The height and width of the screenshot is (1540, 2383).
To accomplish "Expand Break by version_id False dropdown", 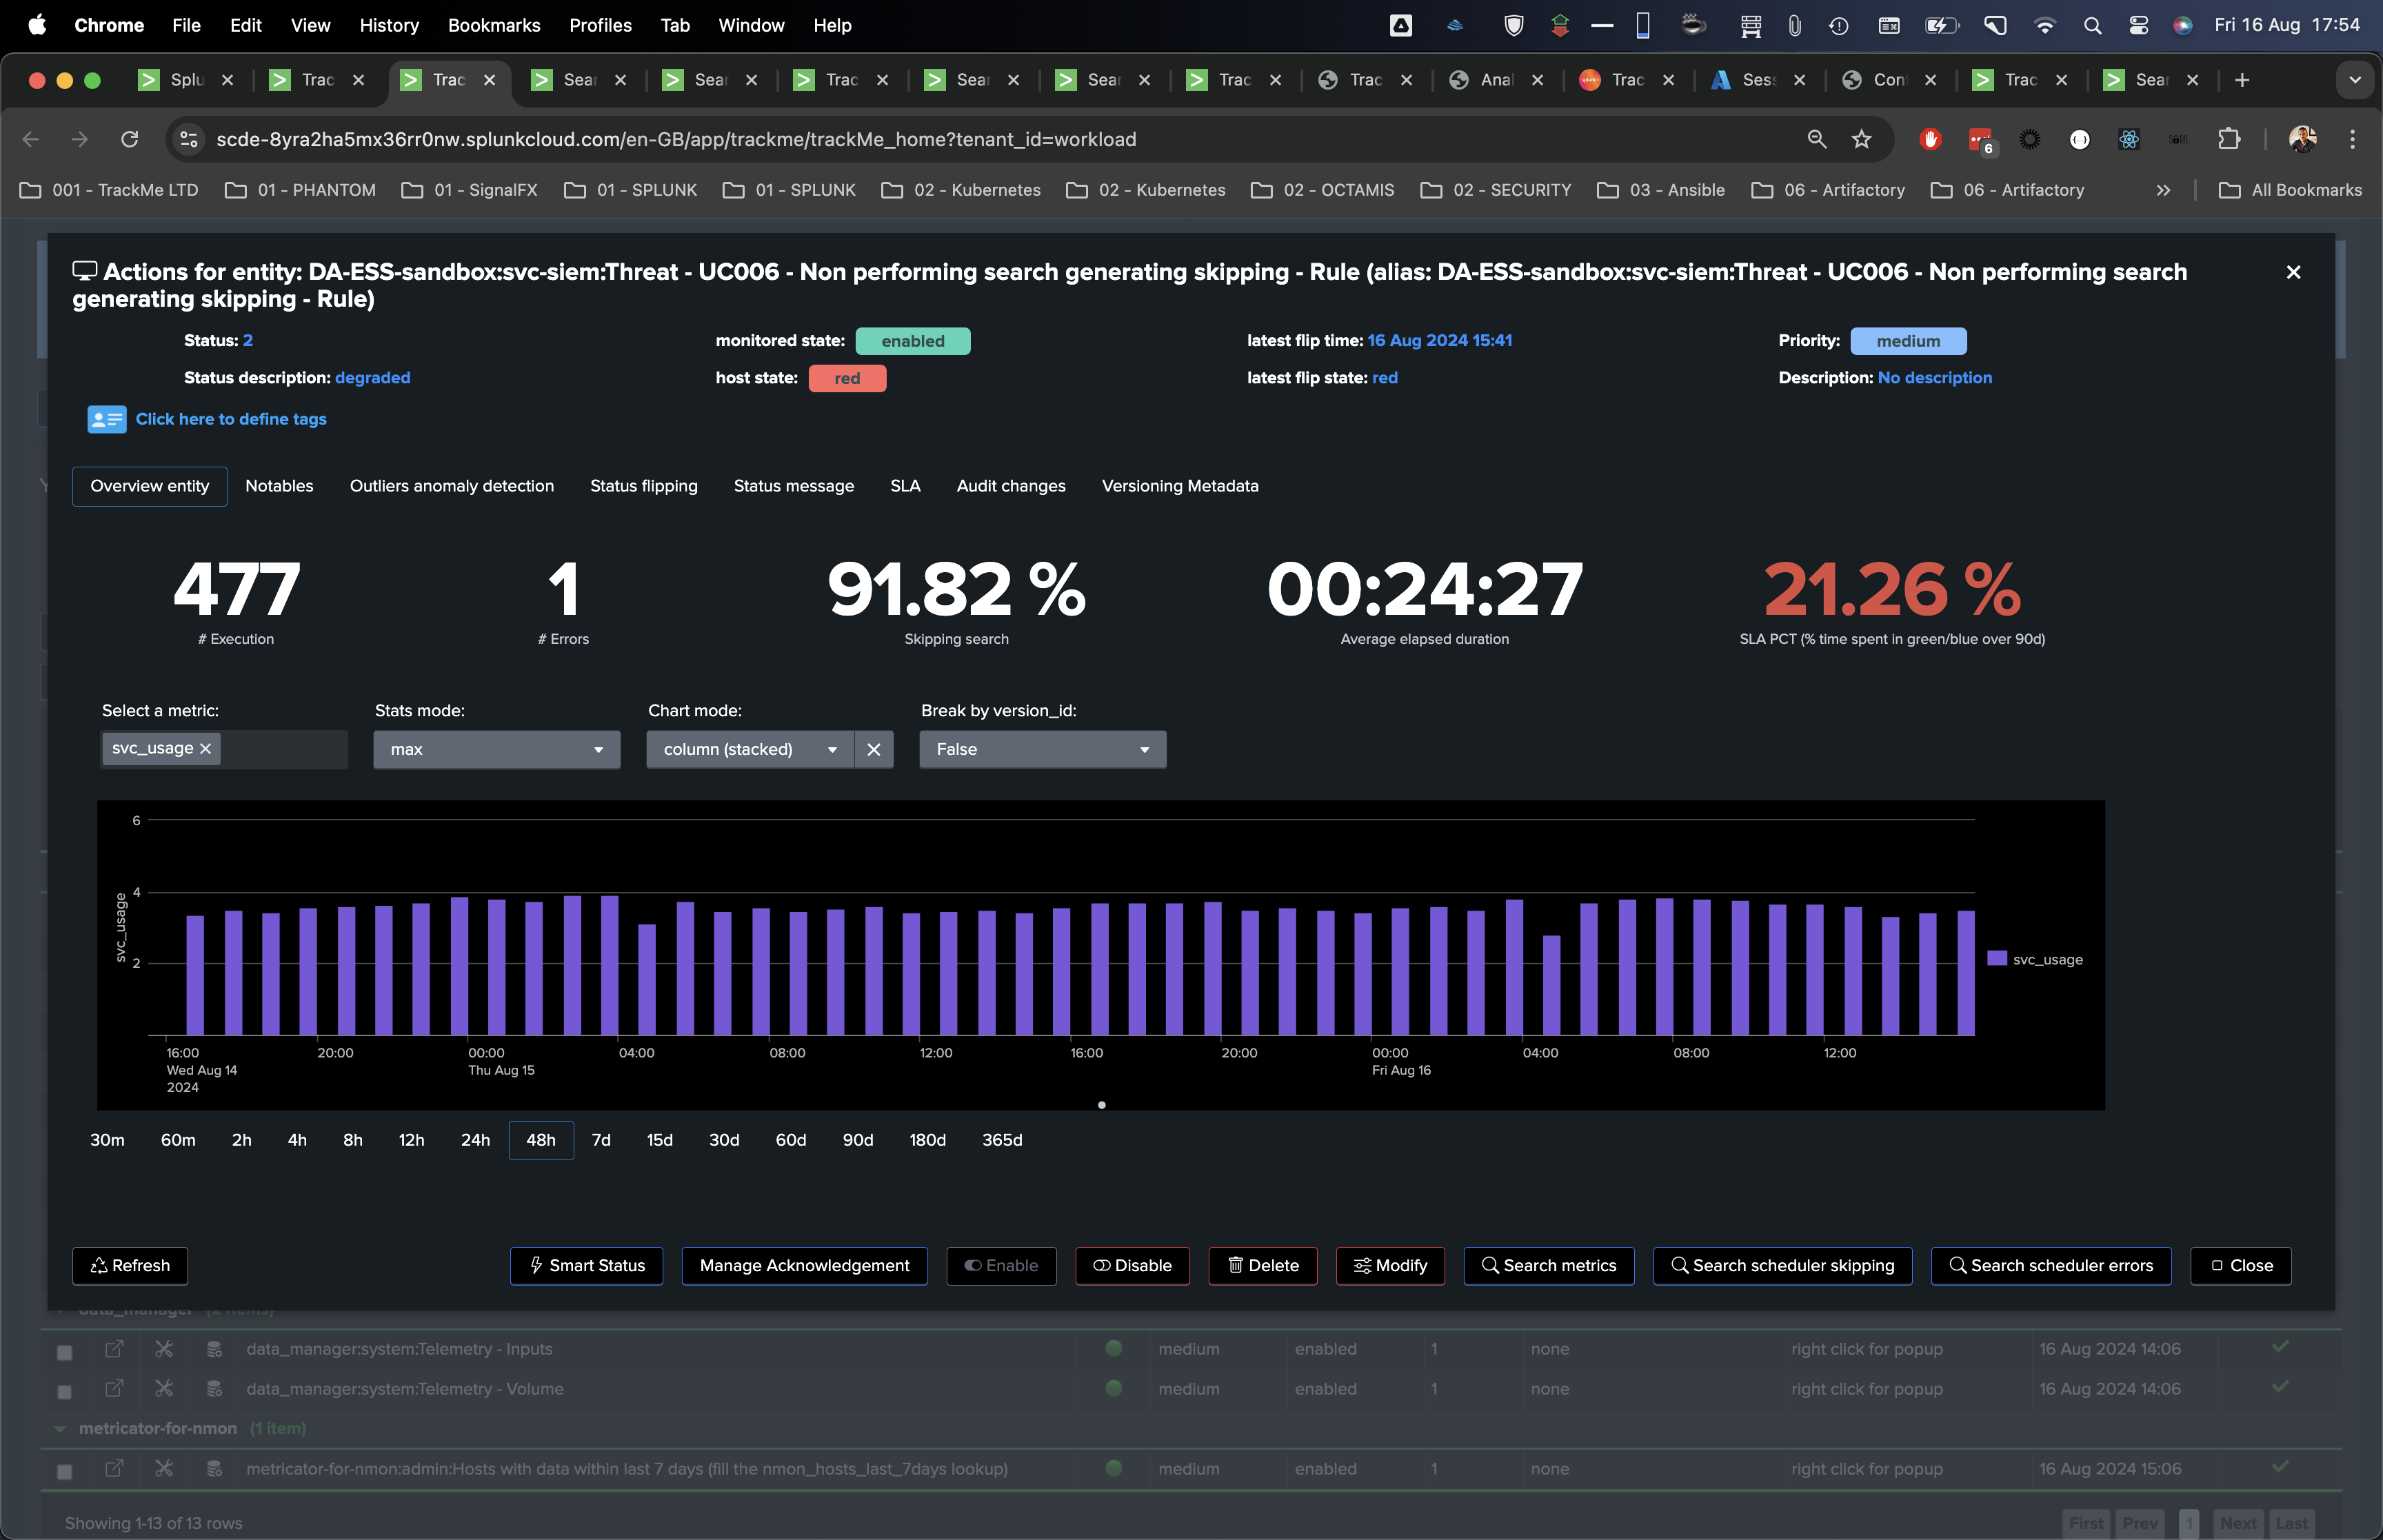I will [1042, 749].
